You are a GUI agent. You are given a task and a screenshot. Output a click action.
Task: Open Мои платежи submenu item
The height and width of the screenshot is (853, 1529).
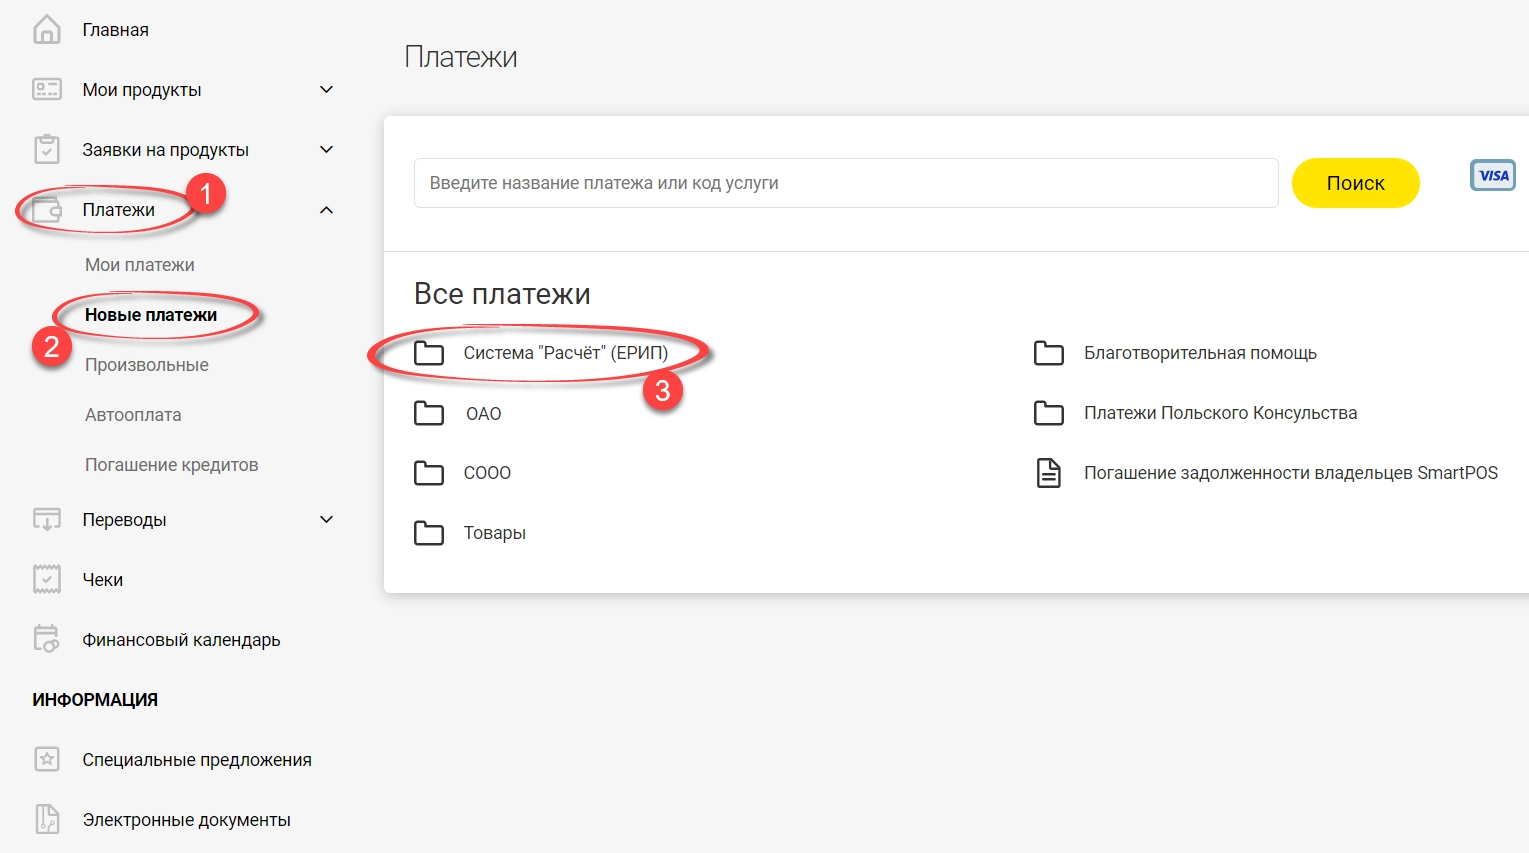(140, 265)
